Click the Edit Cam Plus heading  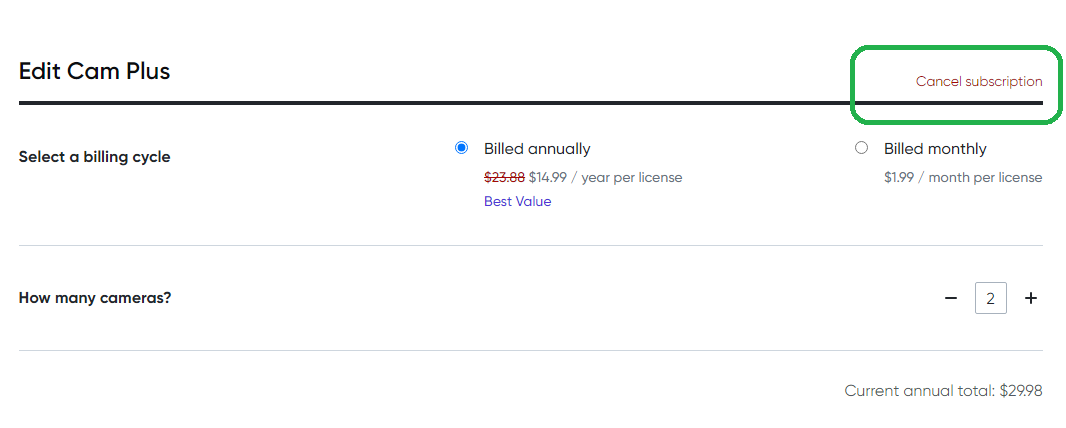(94, 71)
